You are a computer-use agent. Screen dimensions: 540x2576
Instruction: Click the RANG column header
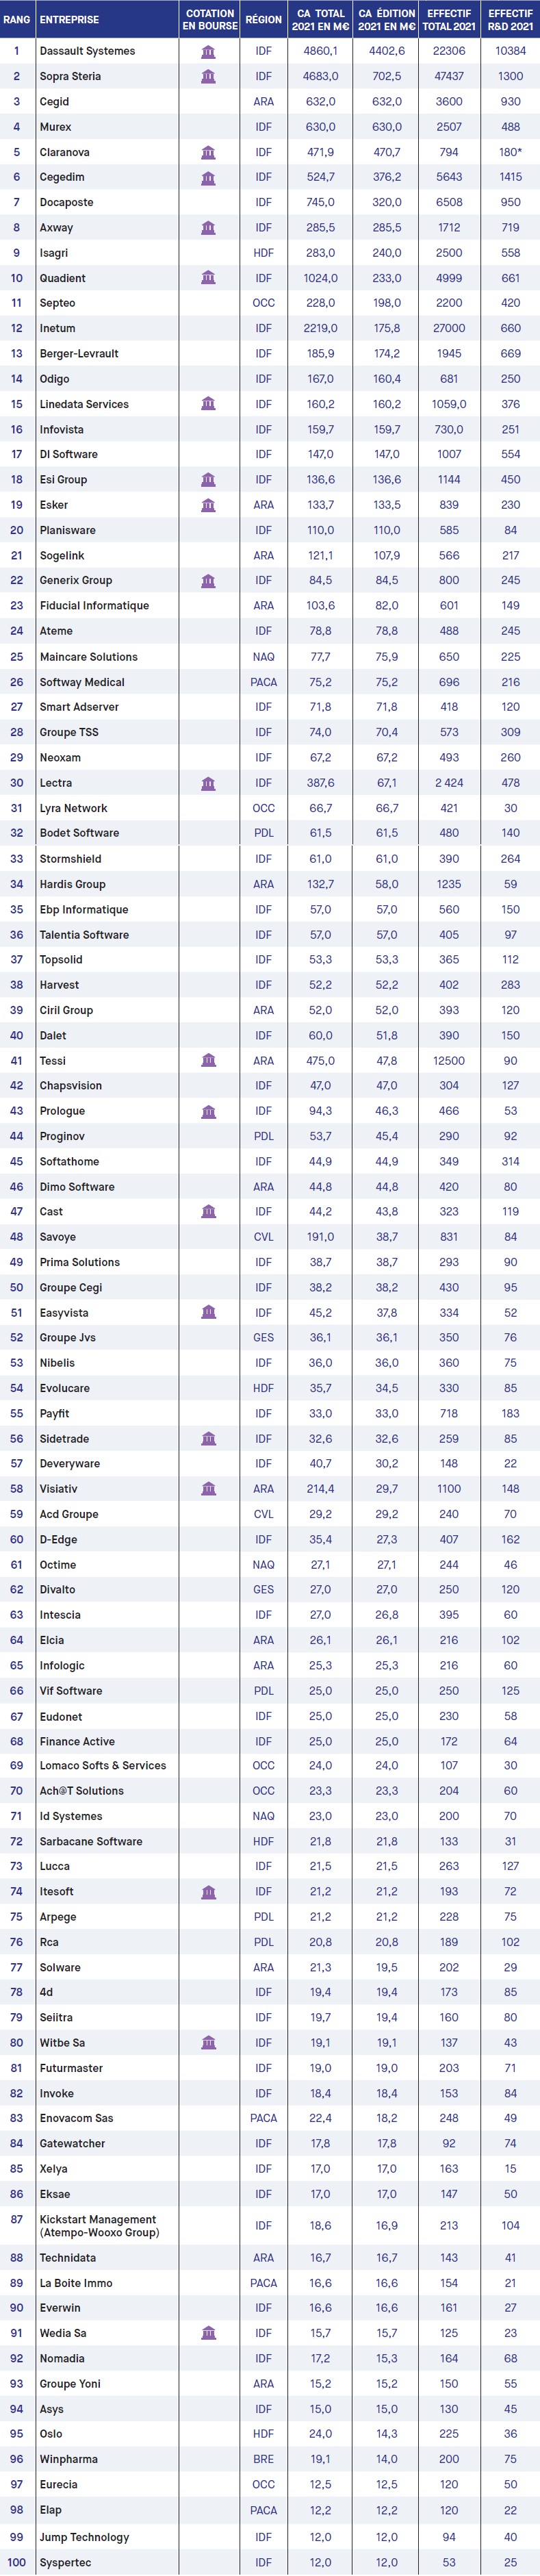(17, 19)
